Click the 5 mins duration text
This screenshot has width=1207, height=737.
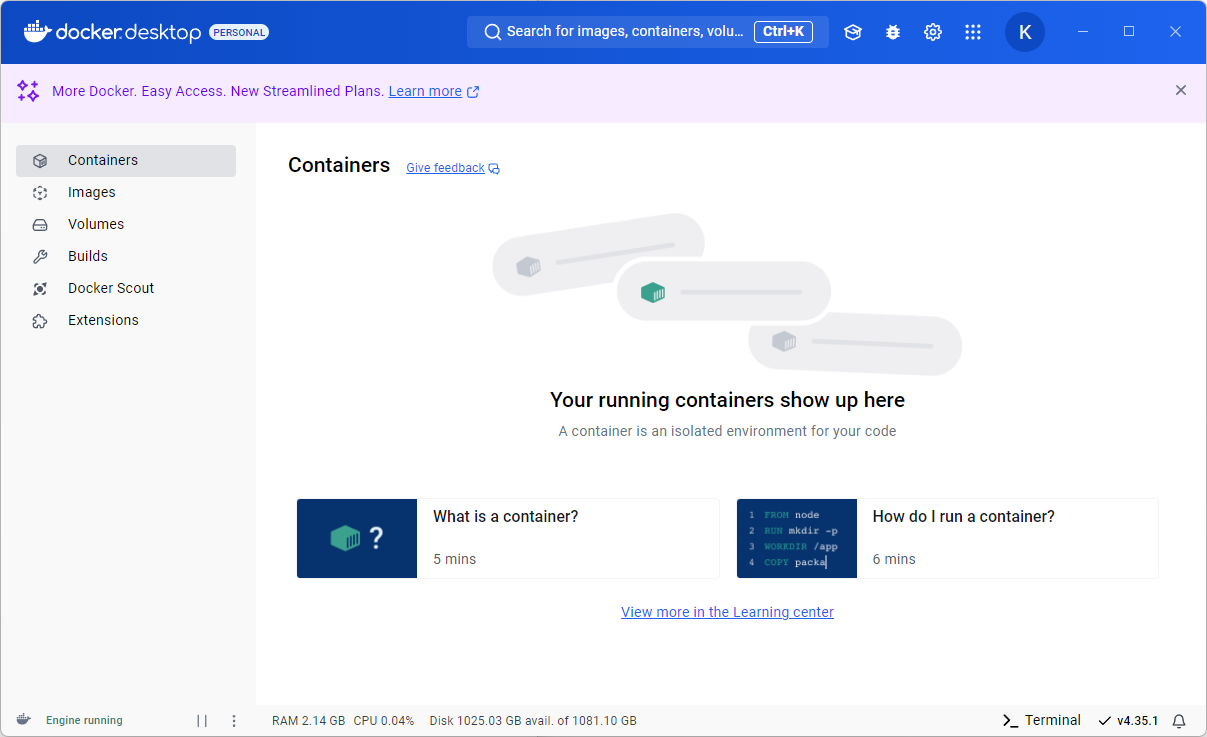coord(454,559)
